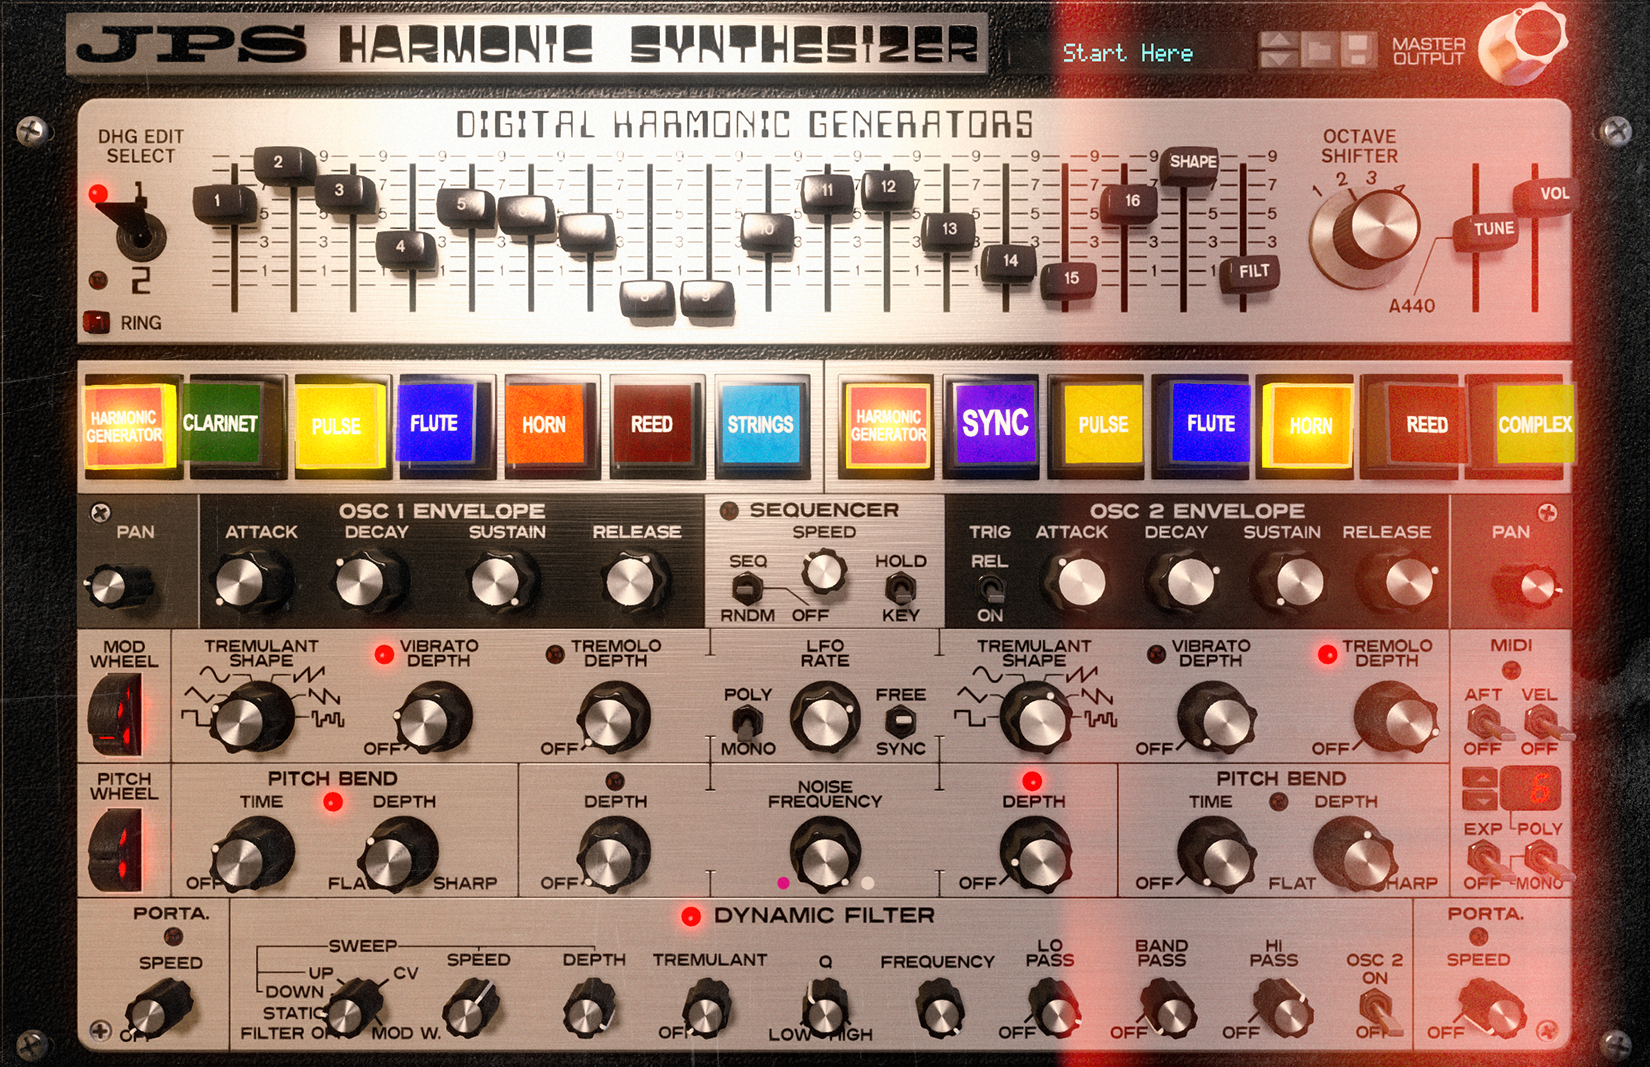Click the Pitch Wheel
The width and height of the screenshot is (1650, 1067).
click(x=118, y=848)
